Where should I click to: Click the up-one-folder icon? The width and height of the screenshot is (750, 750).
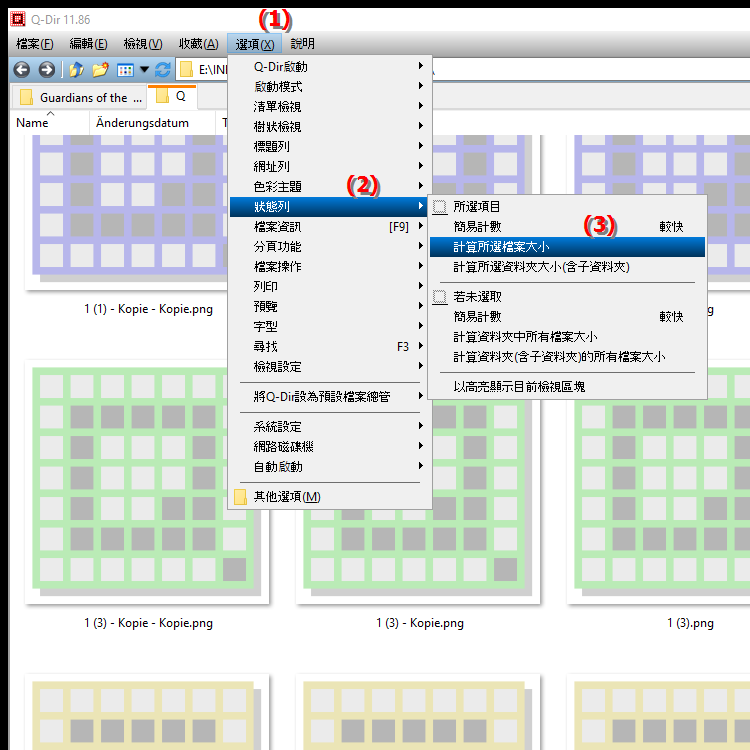pyautogui.click(x=76, y=70)
